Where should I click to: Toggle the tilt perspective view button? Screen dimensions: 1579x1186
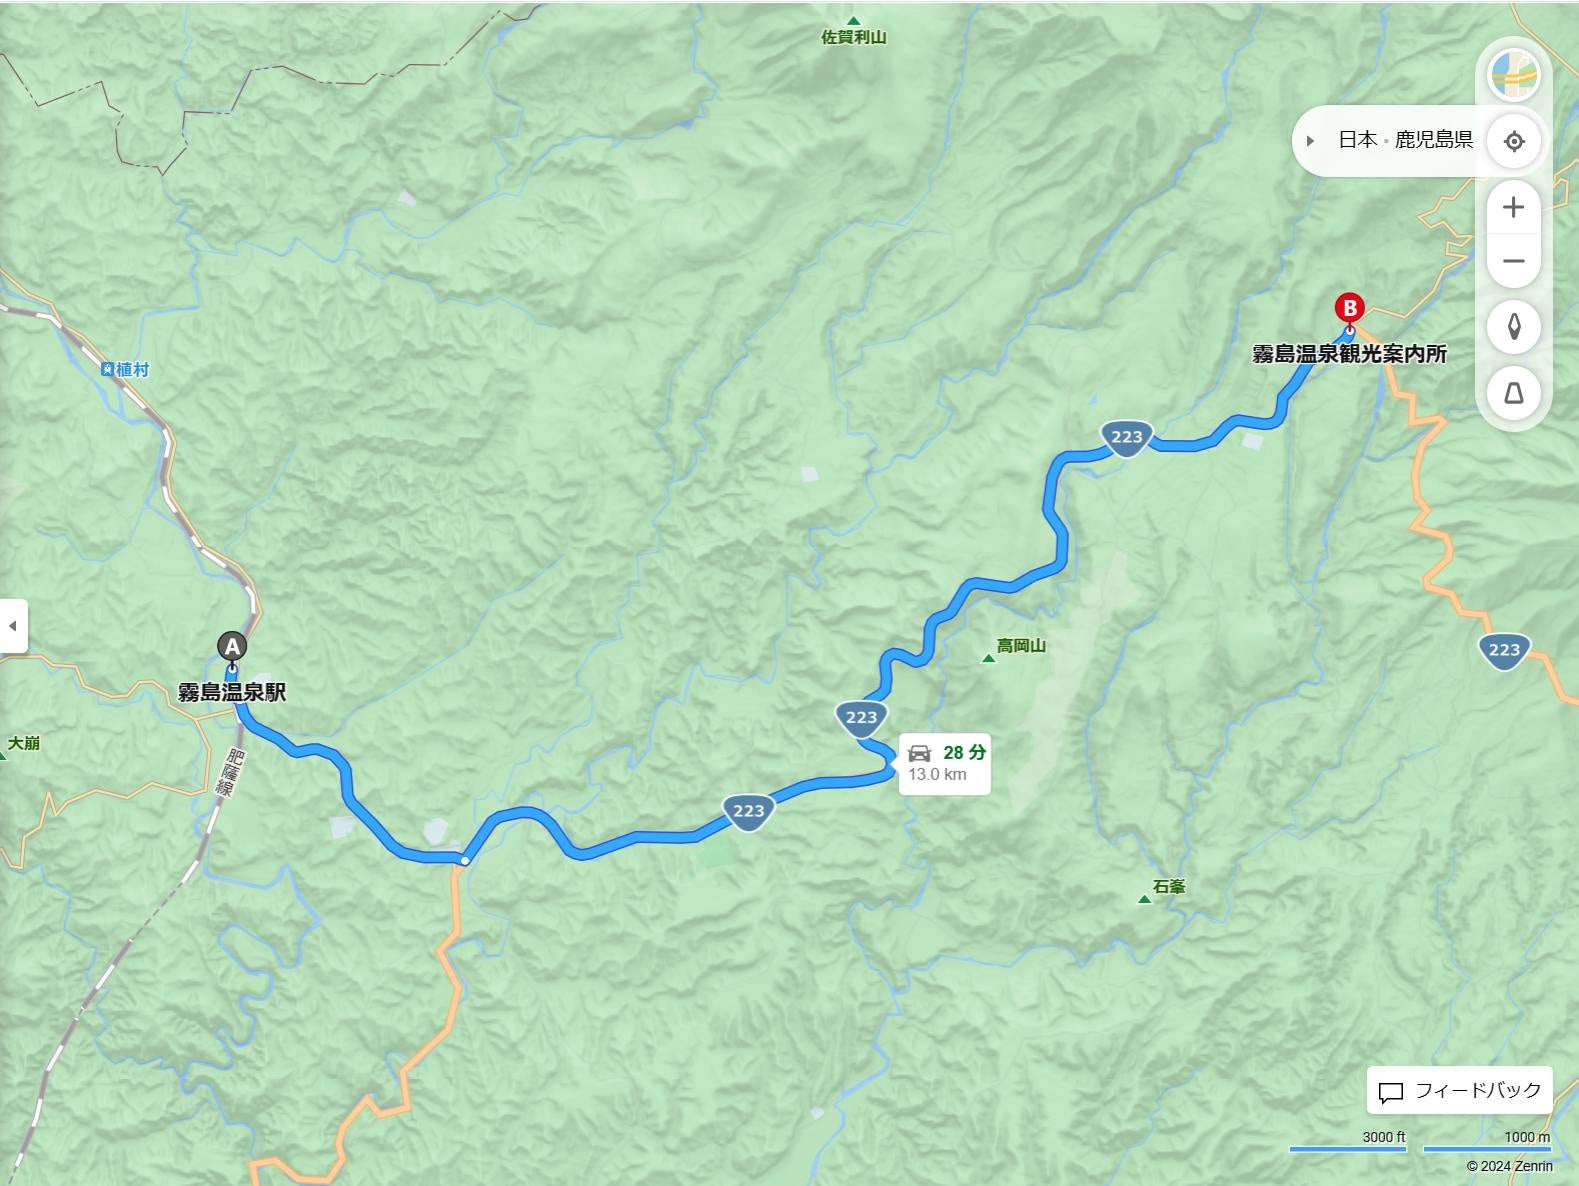coord(1513,393)
